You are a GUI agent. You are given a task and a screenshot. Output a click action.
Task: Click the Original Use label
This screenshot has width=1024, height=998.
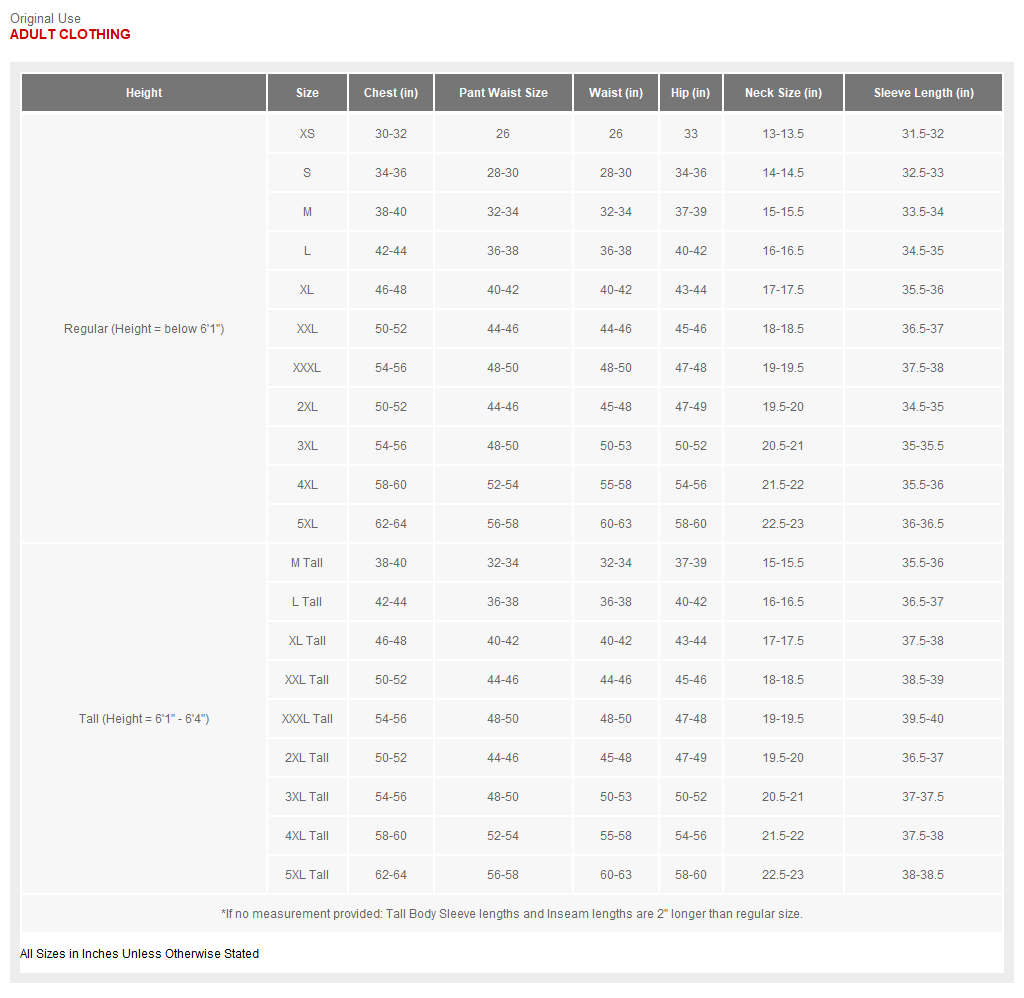point(45,18)
